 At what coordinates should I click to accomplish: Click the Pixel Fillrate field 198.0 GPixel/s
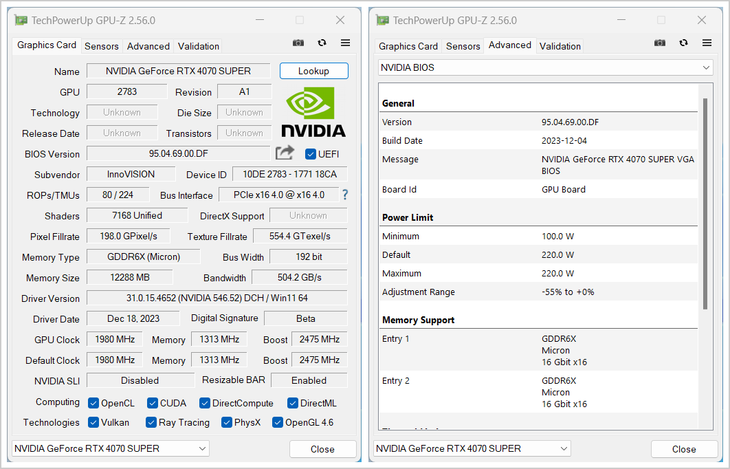128,236
